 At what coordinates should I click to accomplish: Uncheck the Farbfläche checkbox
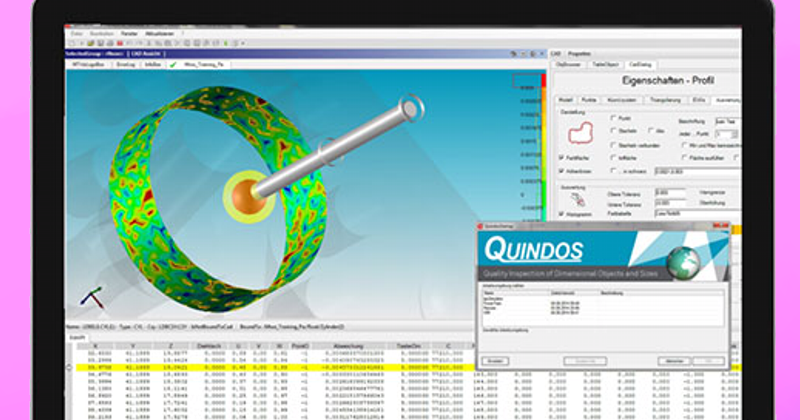coord(562,158)
